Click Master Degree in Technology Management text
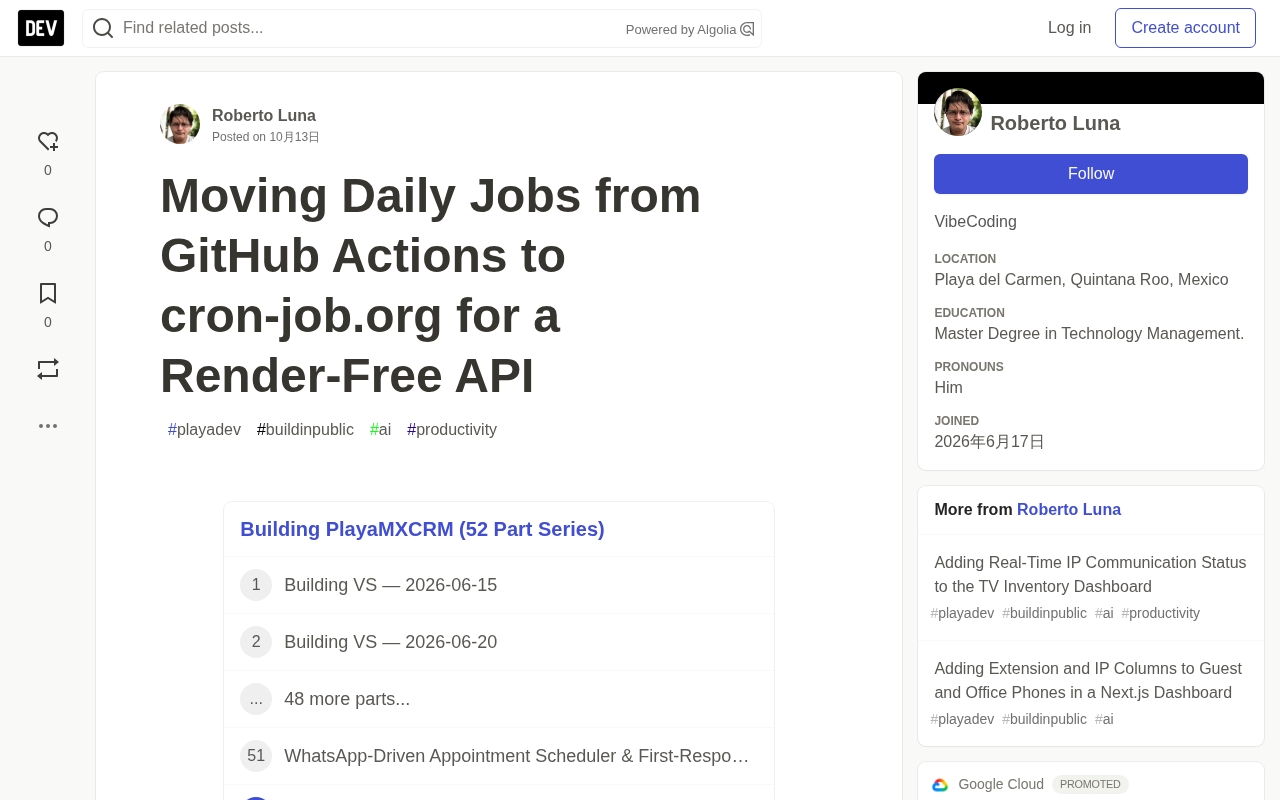The width and height of the screenshot is (1280, 800). [1089, 334]
